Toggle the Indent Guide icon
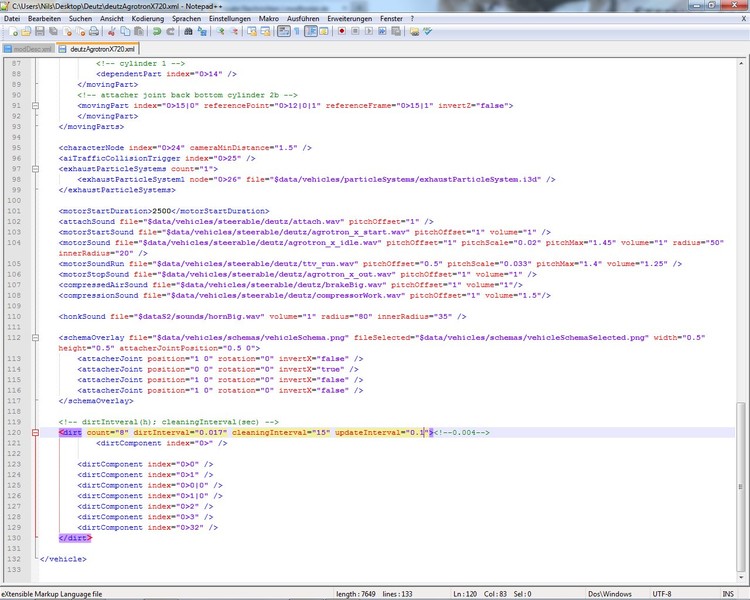Screen dimensions: 750x600 click(311, 32)
